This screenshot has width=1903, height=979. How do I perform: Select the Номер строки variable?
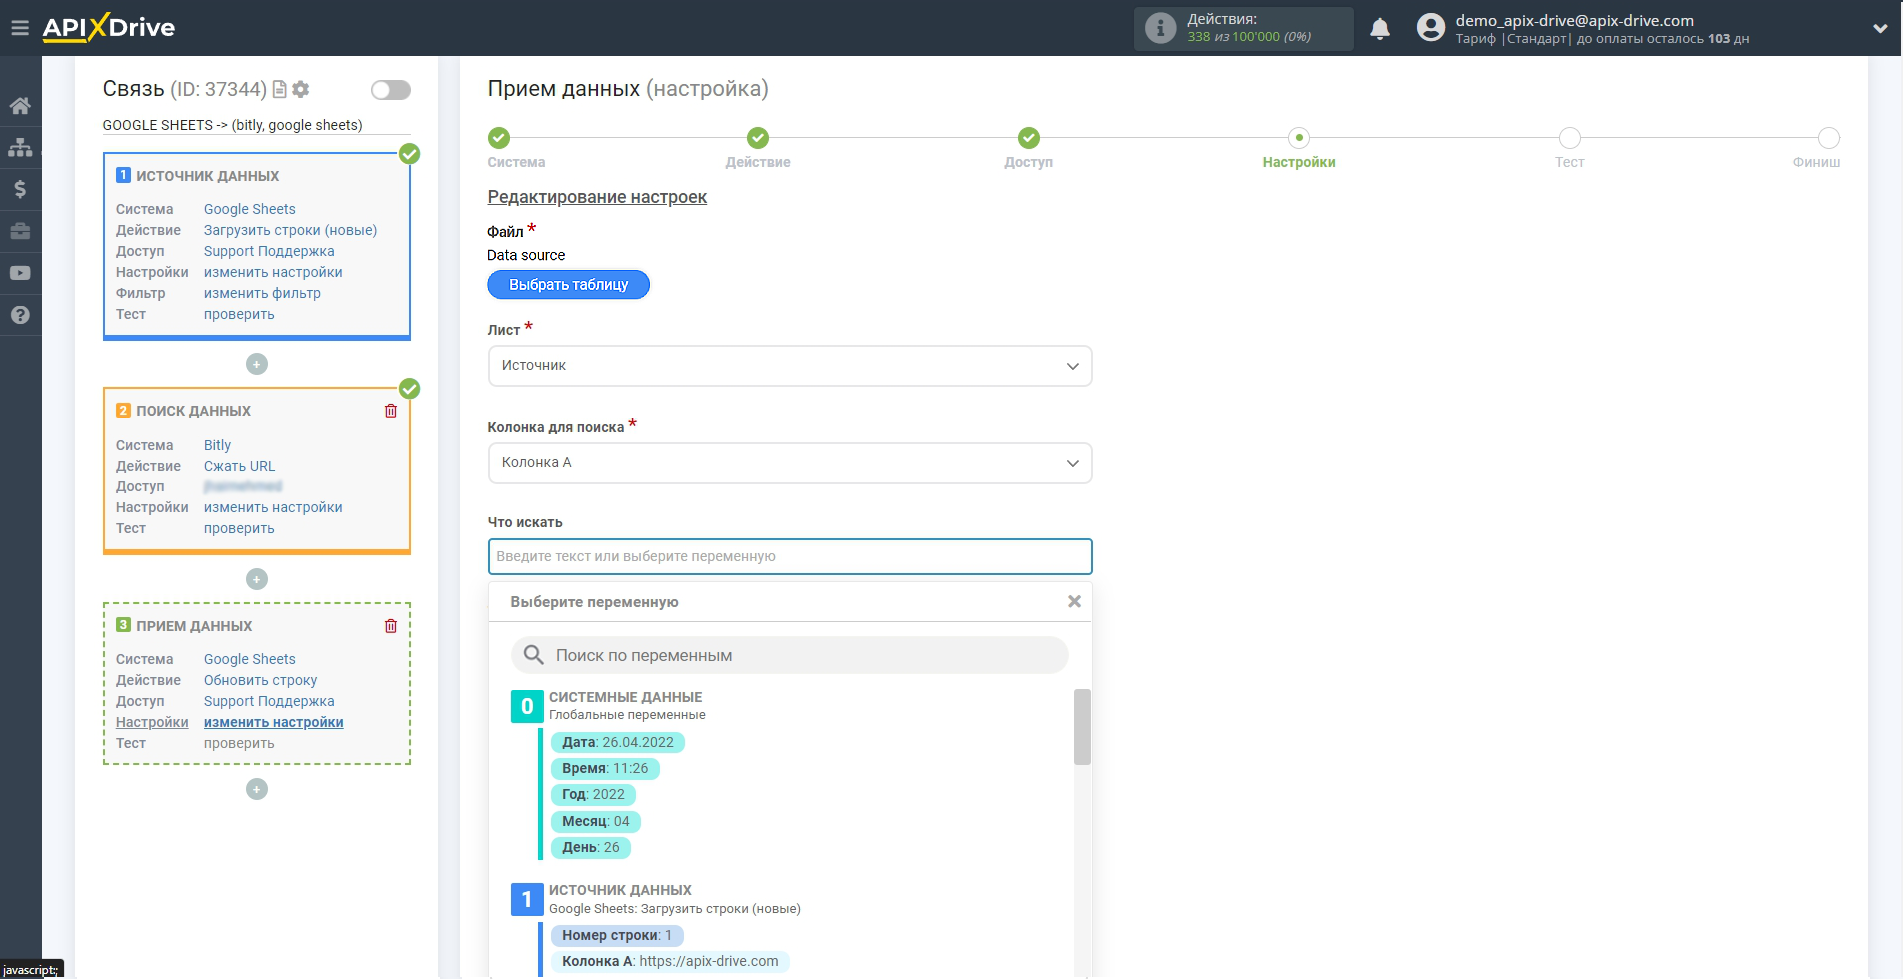click(x=617, y=935)
